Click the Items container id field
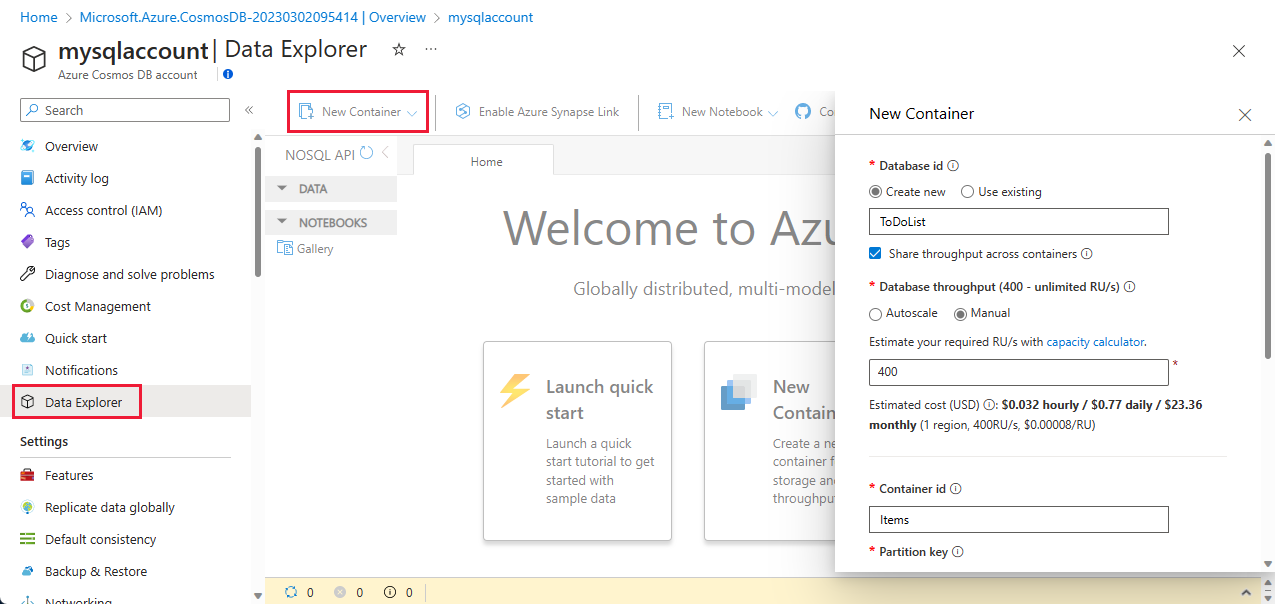This screenshot has width=1275, height=604. 1019,520
